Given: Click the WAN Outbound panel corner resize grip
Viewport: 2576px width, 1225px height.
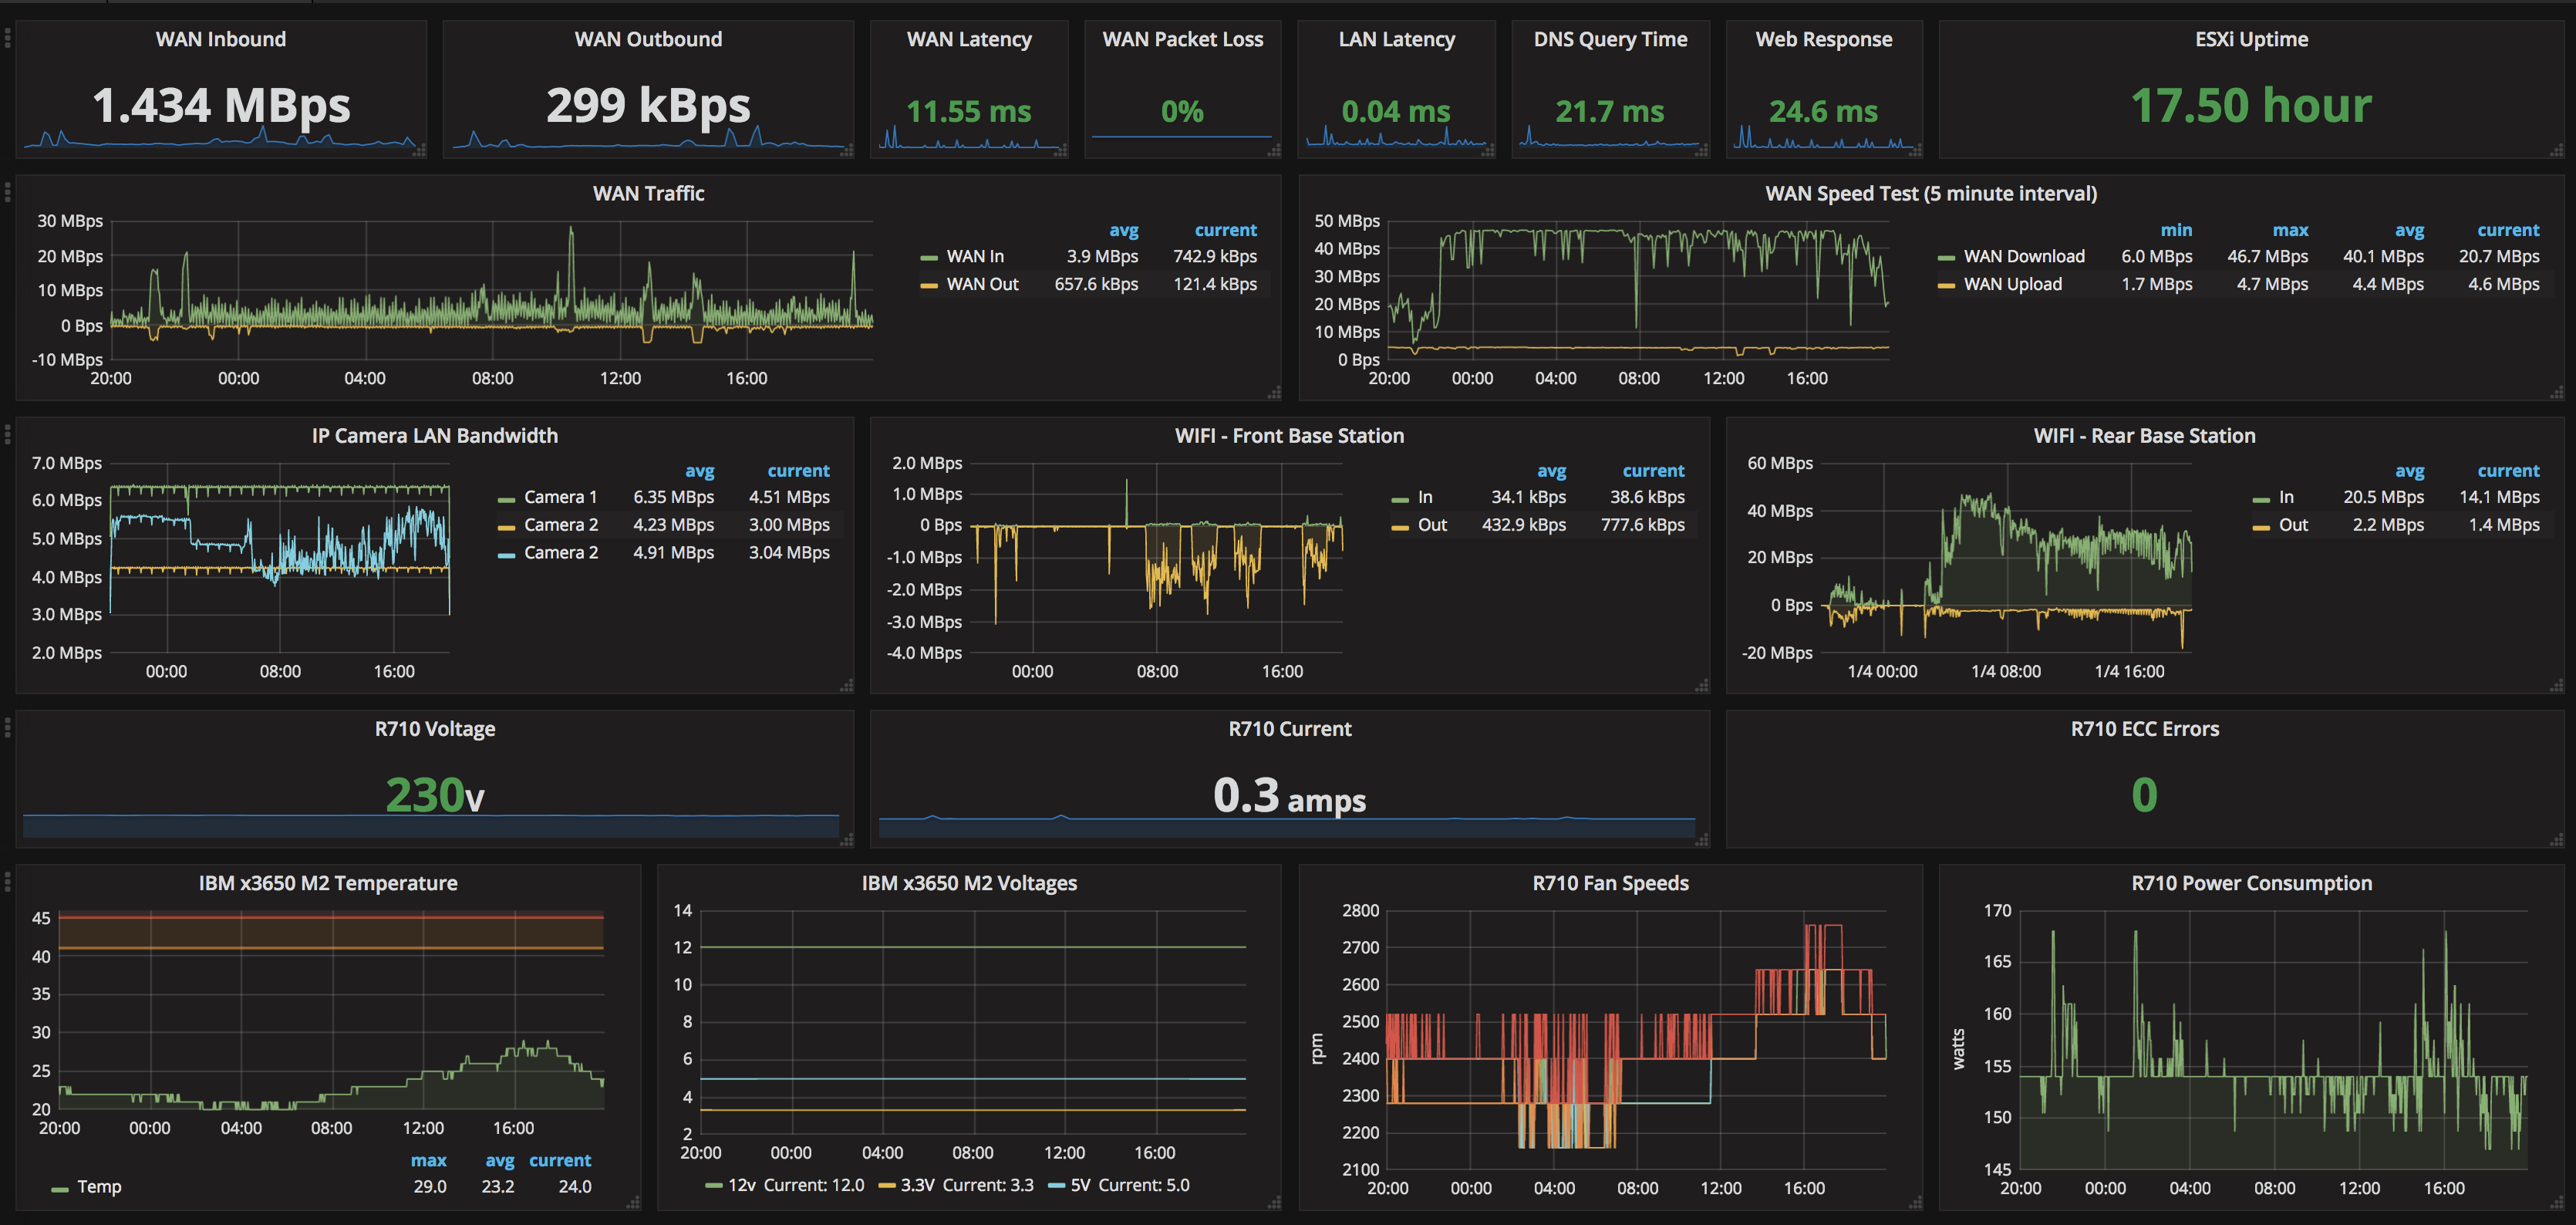Looking at the screenshot, I should click(x=847, y=151).
